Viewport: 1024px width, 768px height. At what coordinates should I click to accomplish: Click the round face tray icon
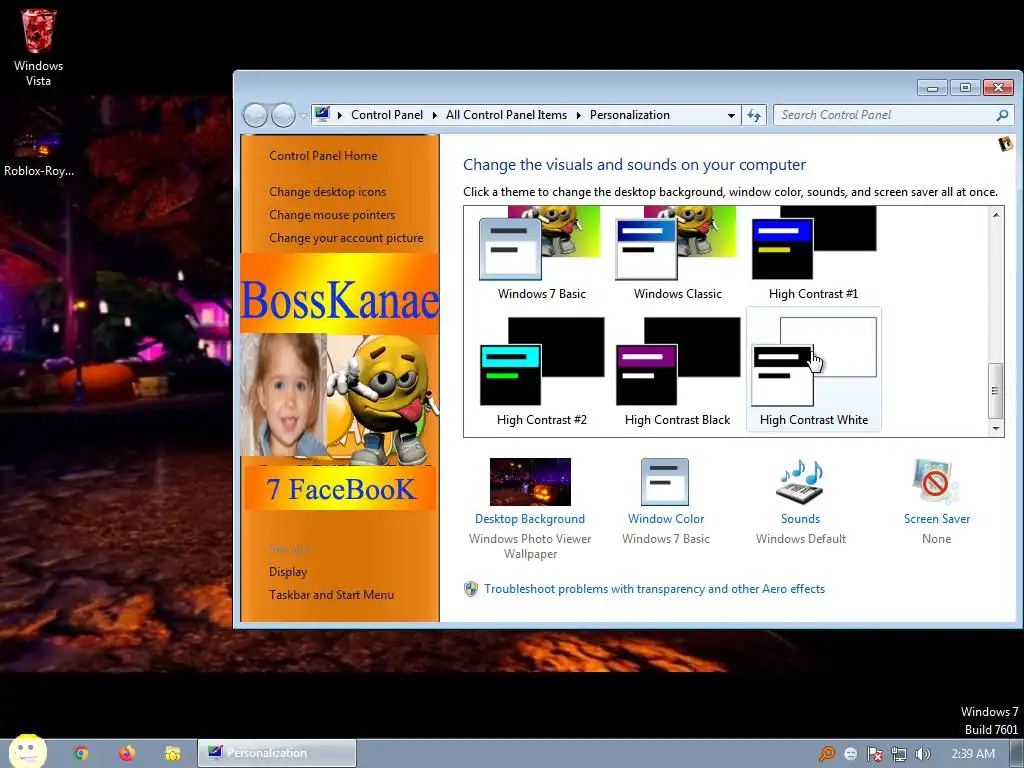click(850, 754)
